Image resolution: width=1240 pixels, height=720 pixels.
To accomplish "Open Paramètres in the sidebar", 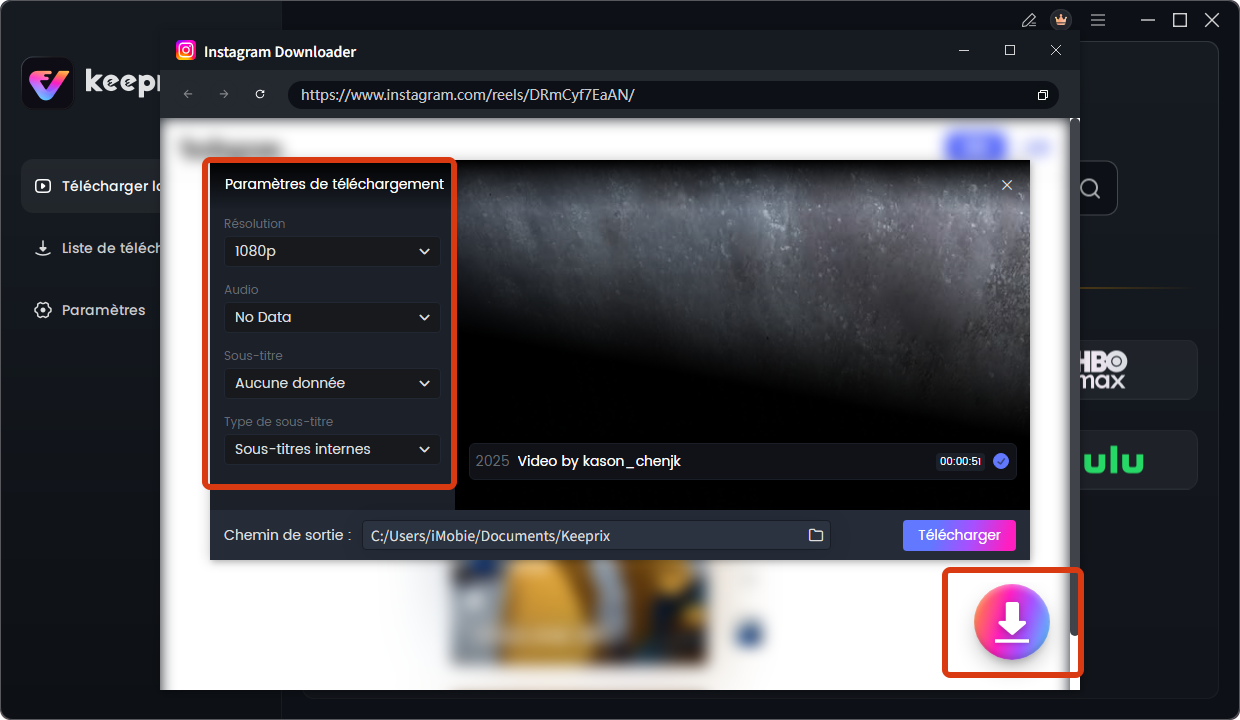I will (x=103, y=310).
